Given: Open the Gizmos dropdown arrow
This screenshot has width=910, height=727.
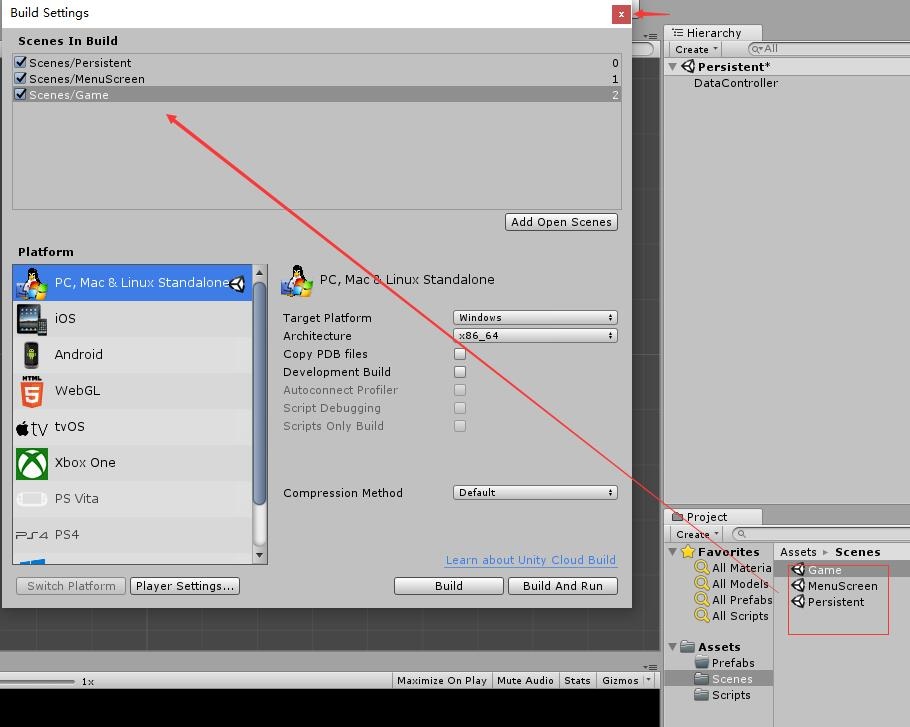Looking at the screenshot, I should (x=648, y=680).
